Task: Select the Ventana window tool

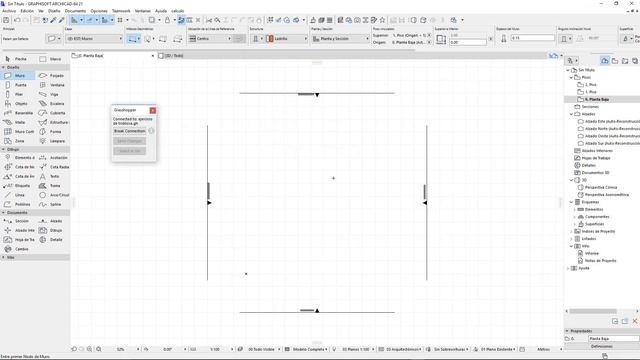Action: [x=52, y=85]
